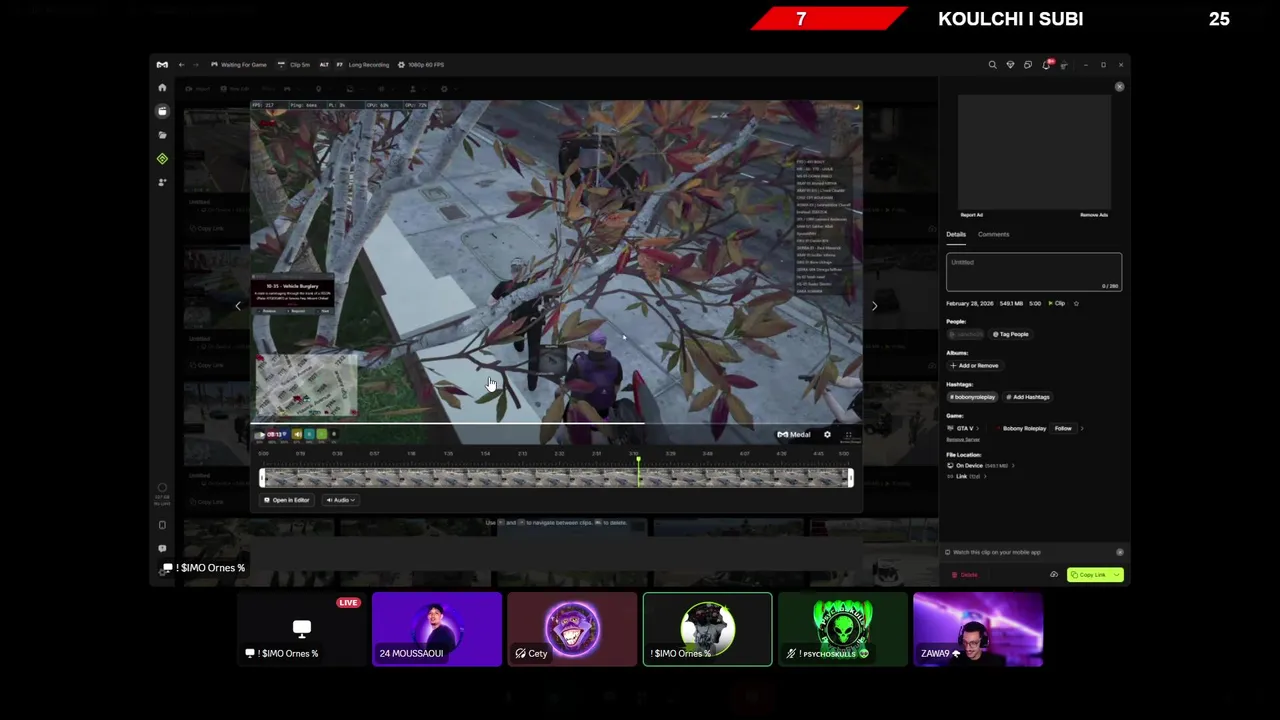The height and width of the screenshot is (720, 1280).
Task: Click Open in Editor below the timeline
Action: tap(287, 500)
